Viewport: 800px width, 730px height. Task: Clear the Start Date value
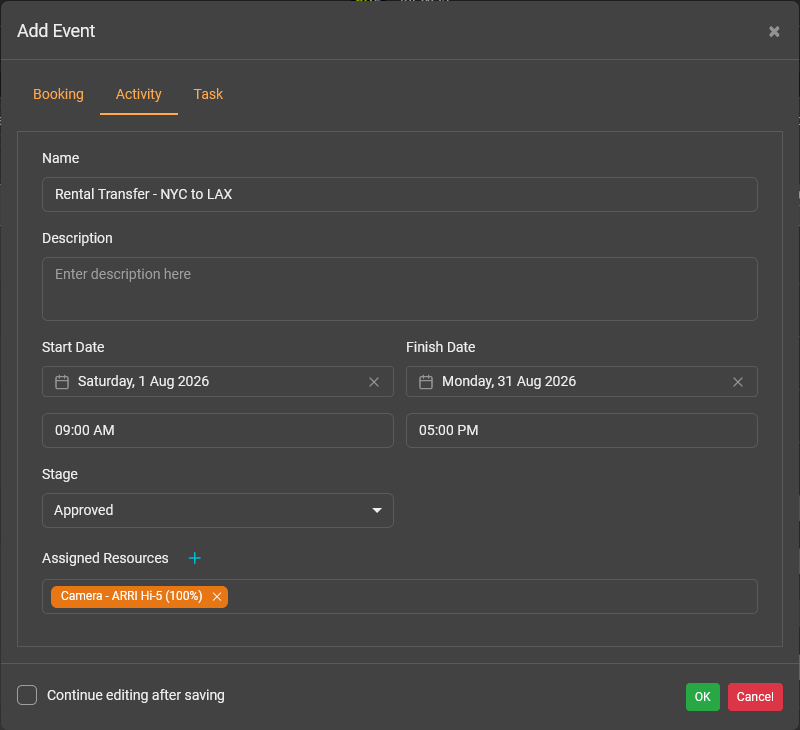click(374, 382)
